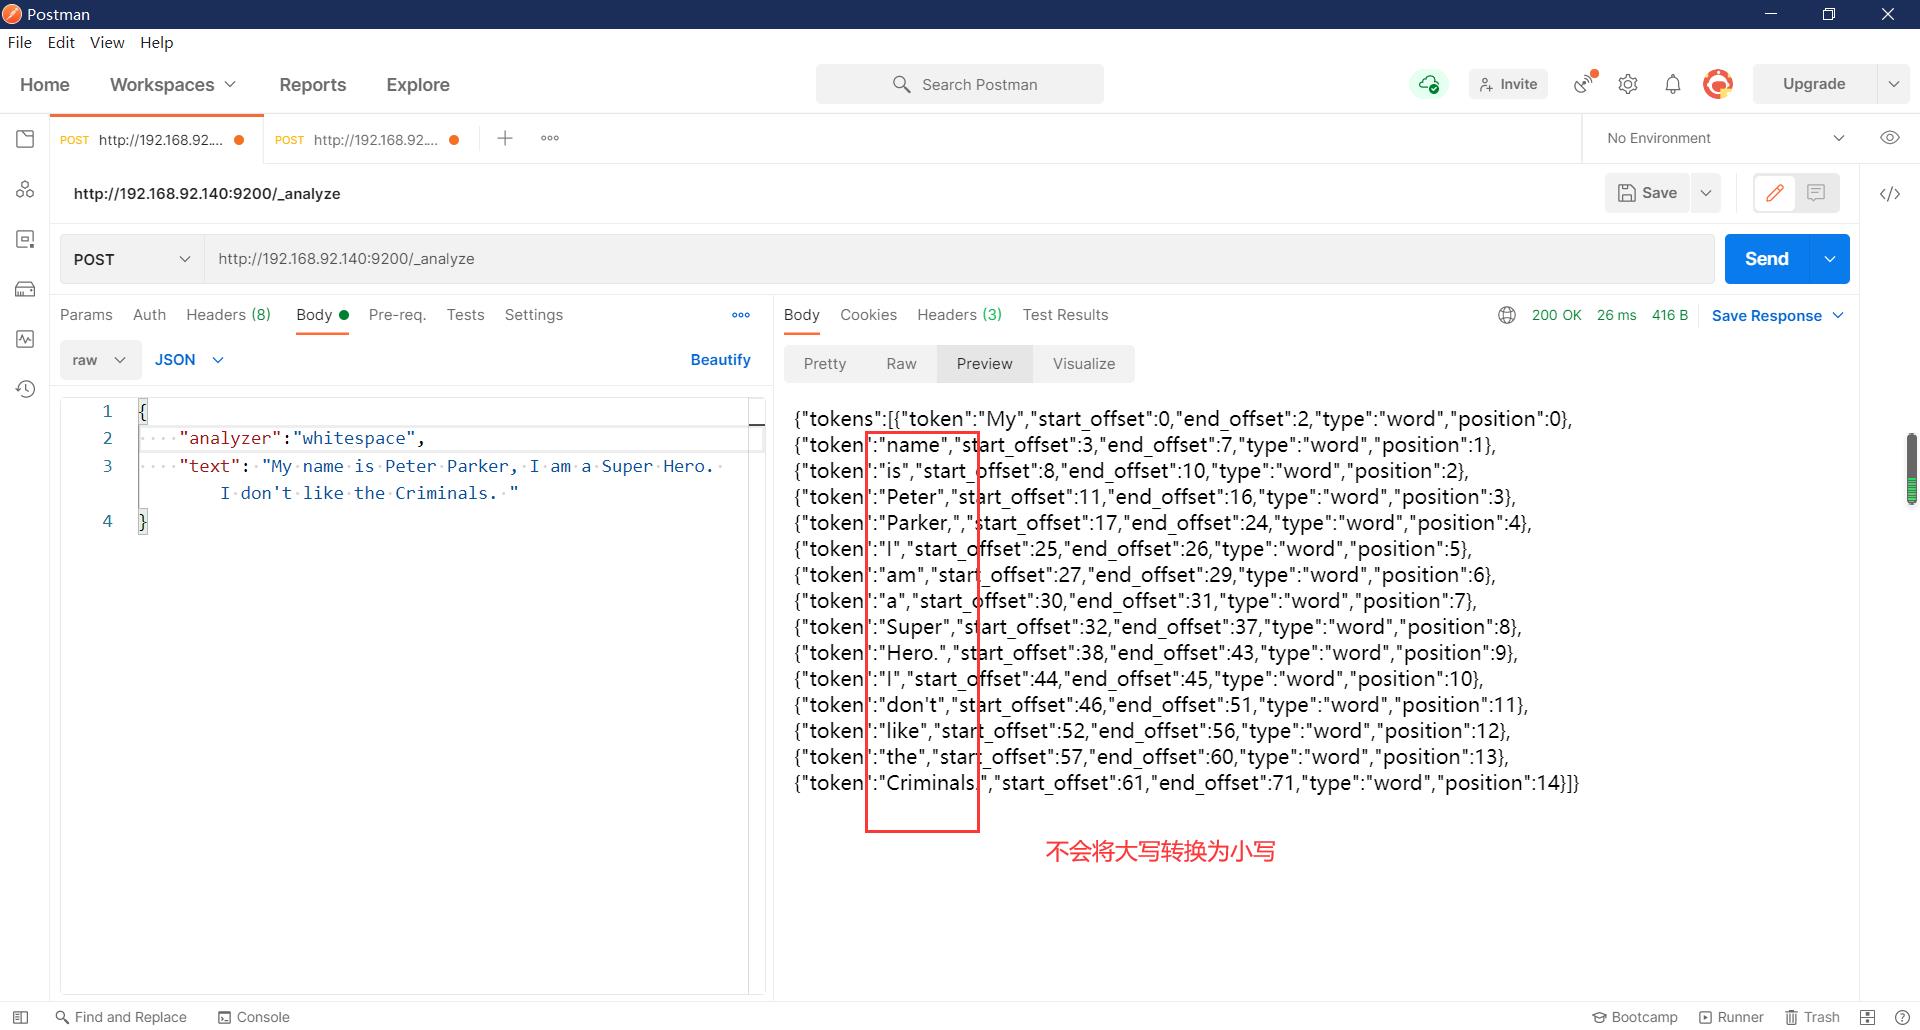Viewport: 1920px width, 1030px height.
Task: Open the Pre-req. tab
Action: pyautogui.click(x=397, y=315)
